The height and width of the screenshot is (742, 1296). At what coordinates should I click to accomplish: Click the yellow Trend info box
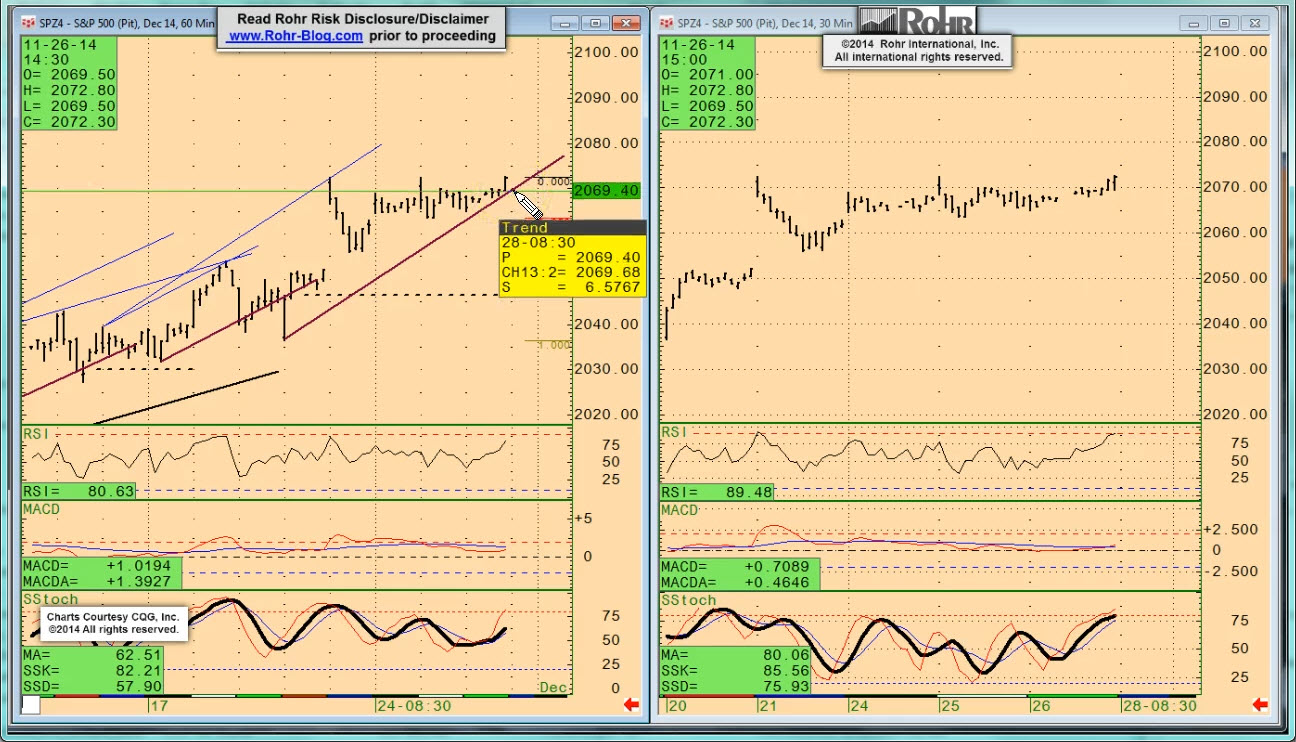click(572, 259)
